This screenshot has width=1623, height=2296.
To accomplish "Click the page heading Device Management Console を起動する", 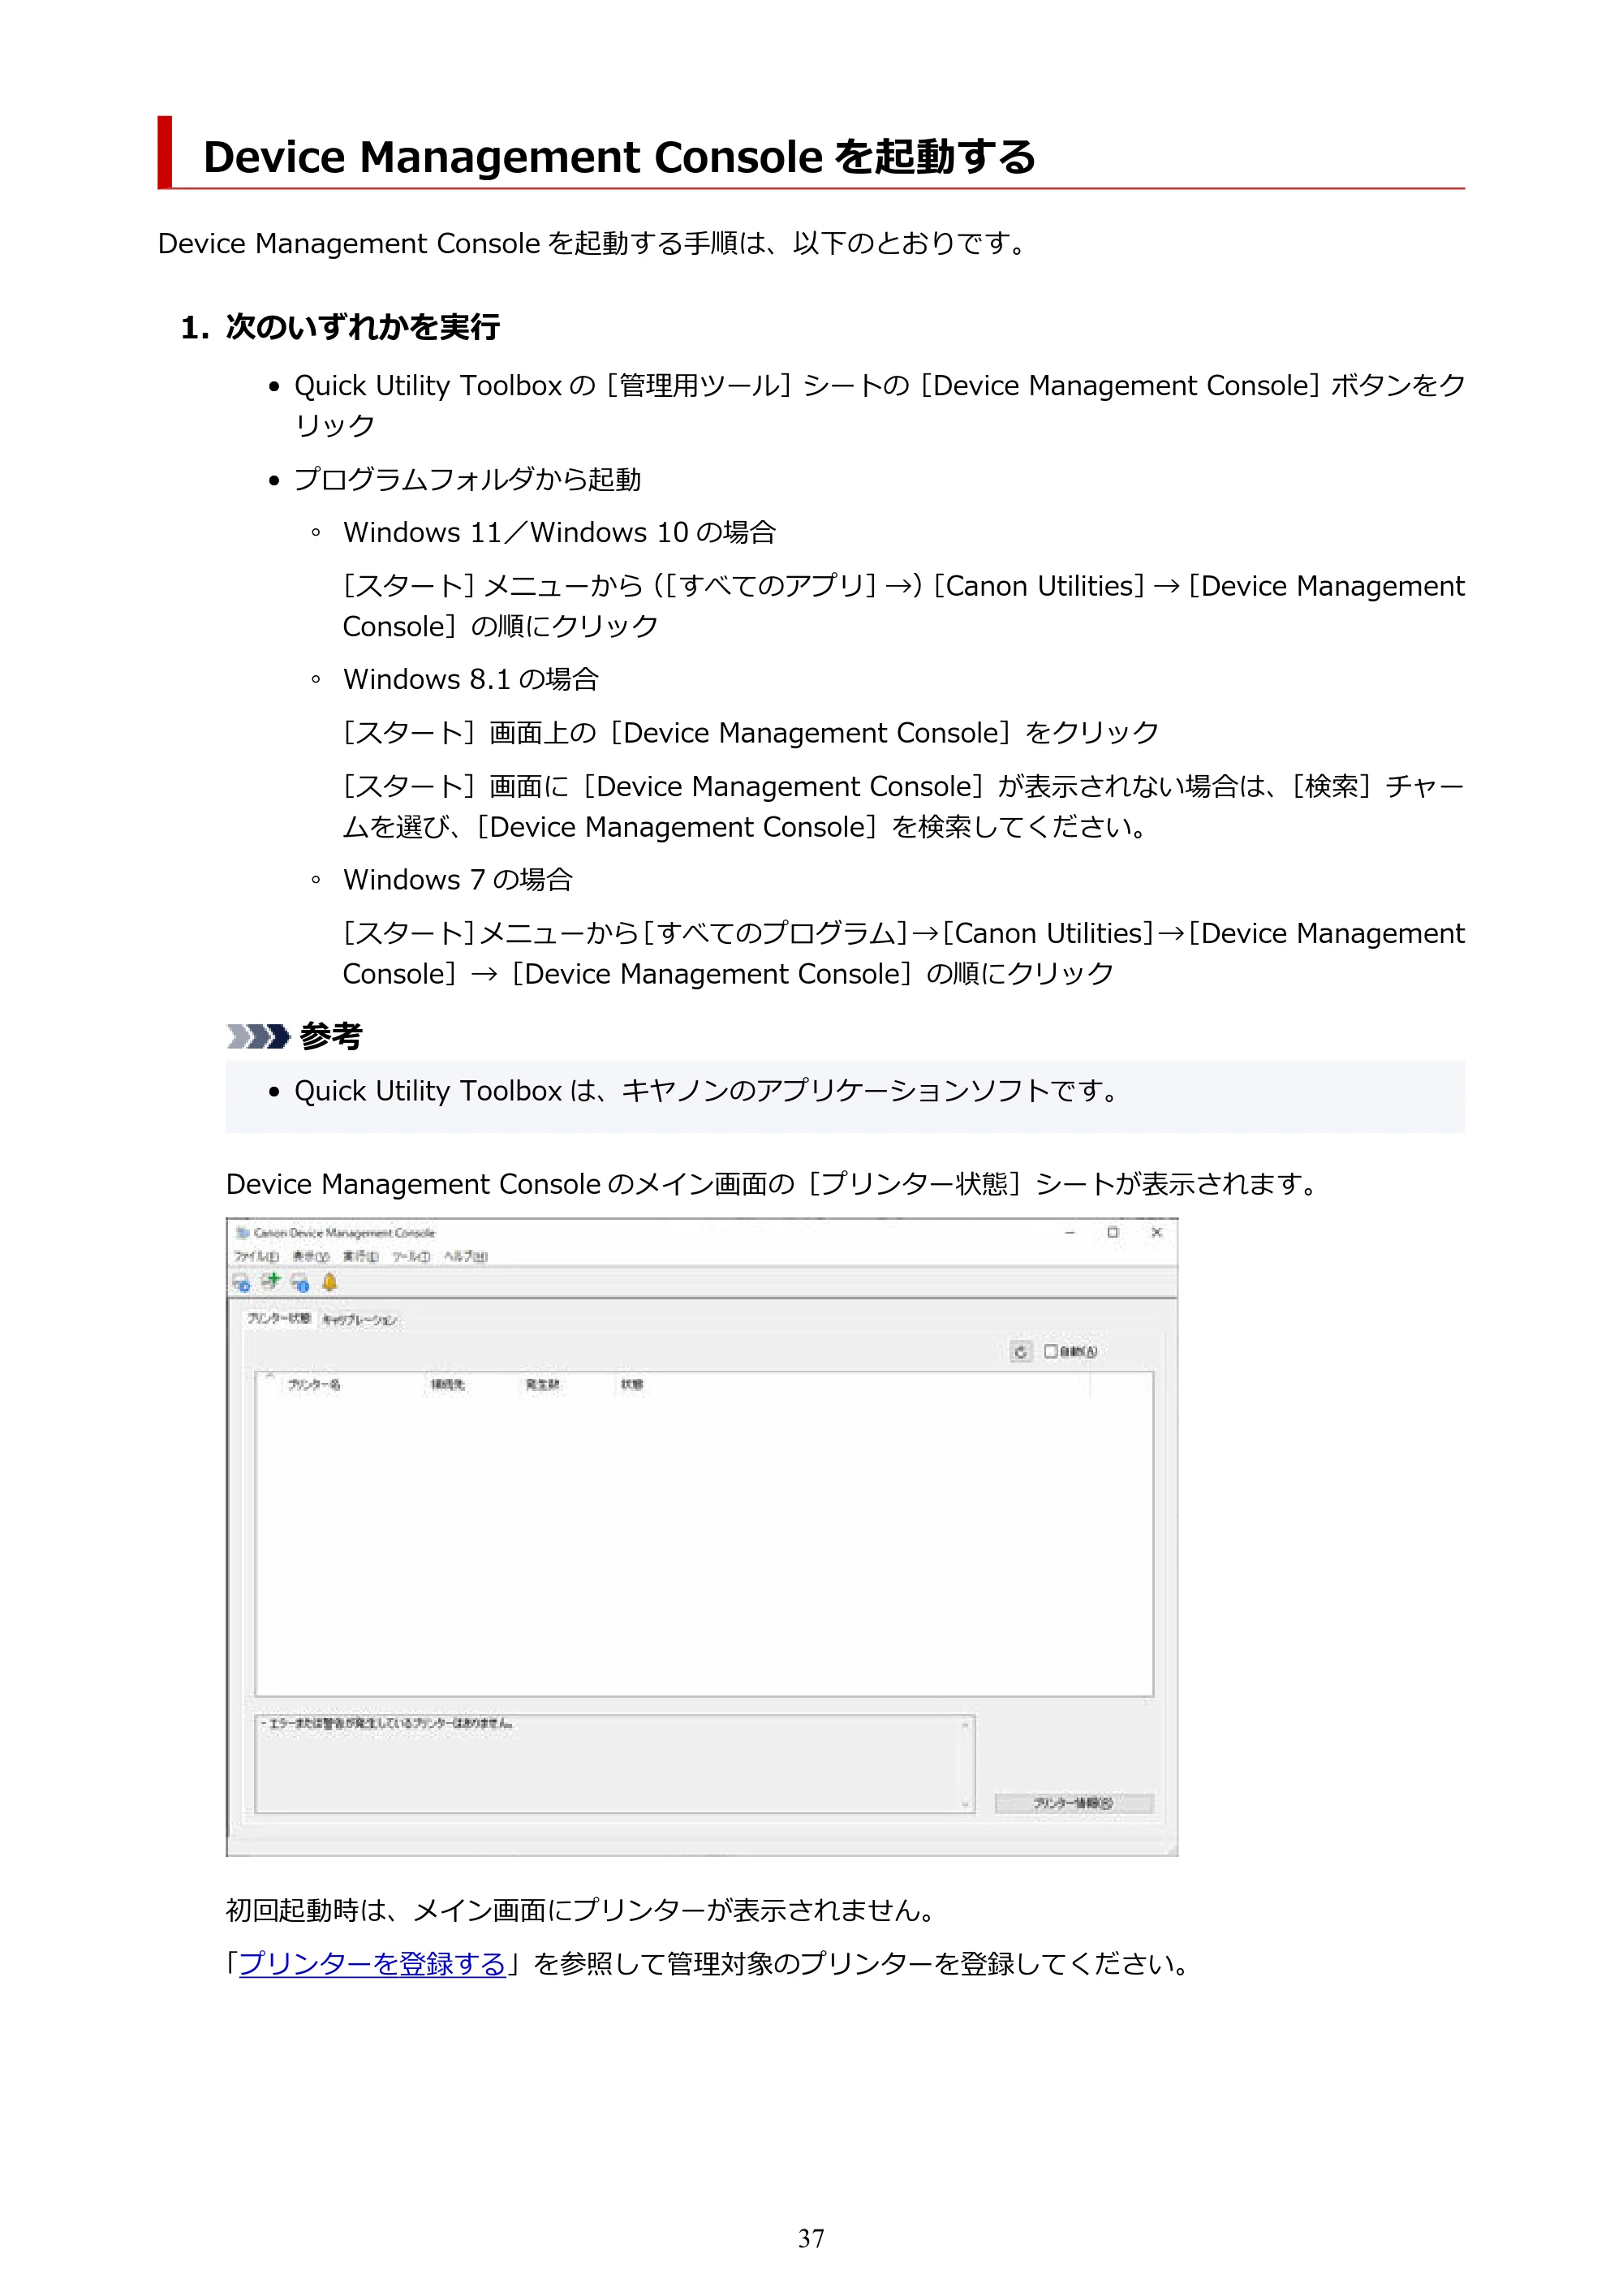I will [619, 156].
